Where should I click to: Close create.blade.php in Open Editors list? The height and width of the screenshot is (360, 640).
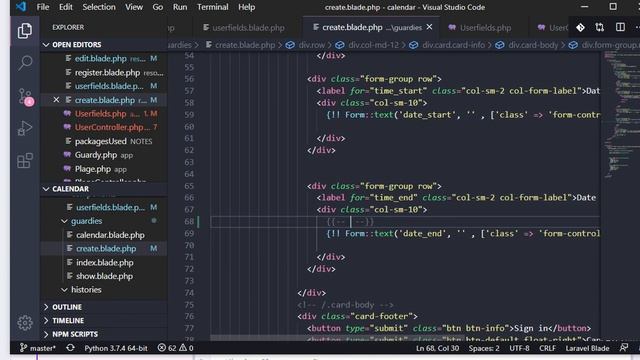pyautogui.click(x=56, y=100)
